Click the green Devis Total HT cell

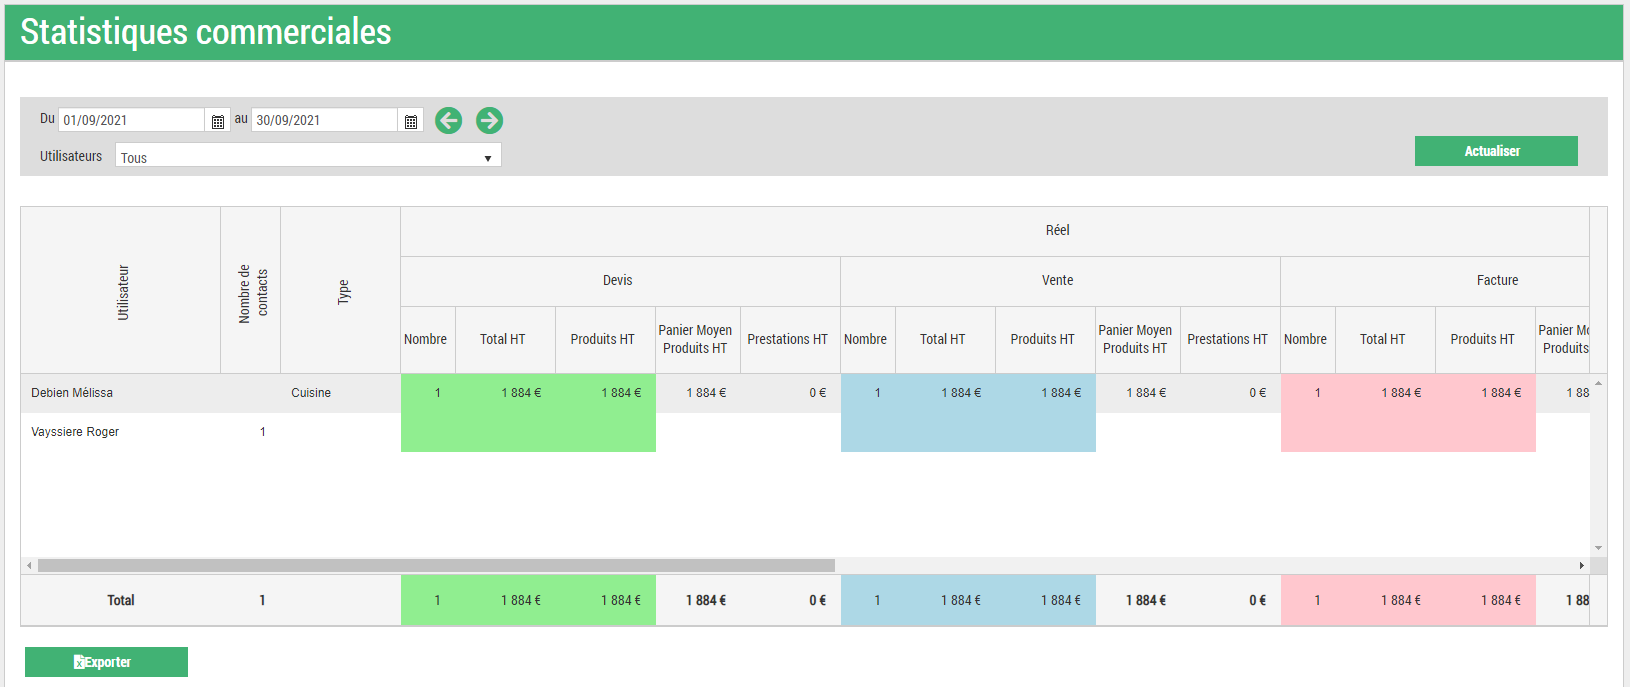(521, 393)
